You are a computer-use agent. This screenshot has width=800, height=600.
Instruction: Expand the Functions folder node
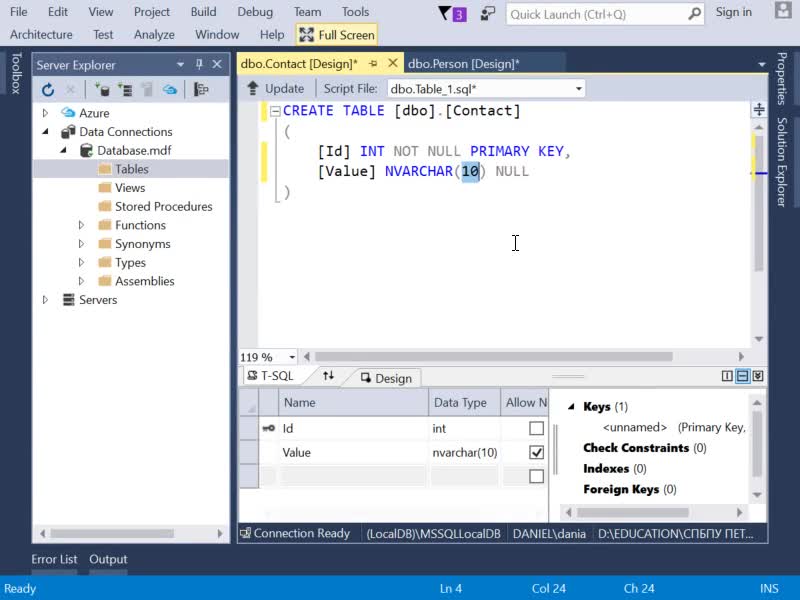point(81,225)
